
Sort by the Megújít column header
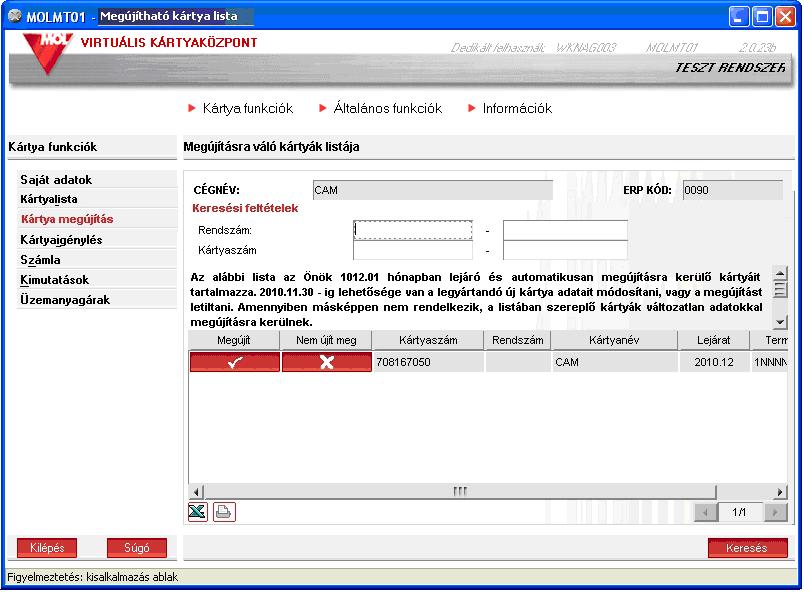[x=234, y=340]
